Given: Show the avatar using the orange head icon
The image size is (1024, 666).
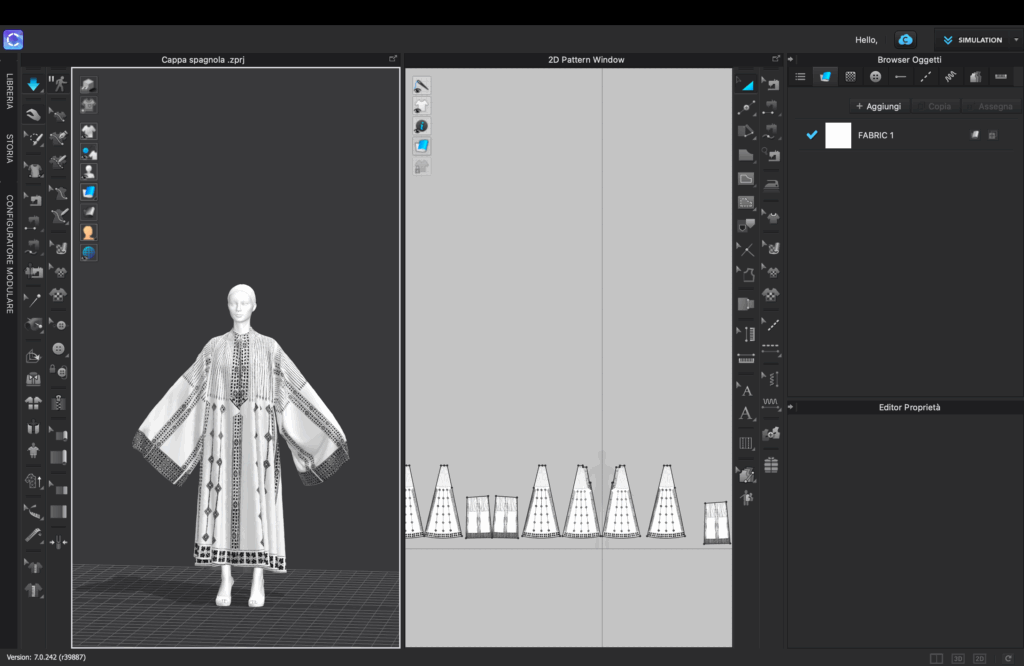Looking at the screenshot, I should (x=89, y=232).
